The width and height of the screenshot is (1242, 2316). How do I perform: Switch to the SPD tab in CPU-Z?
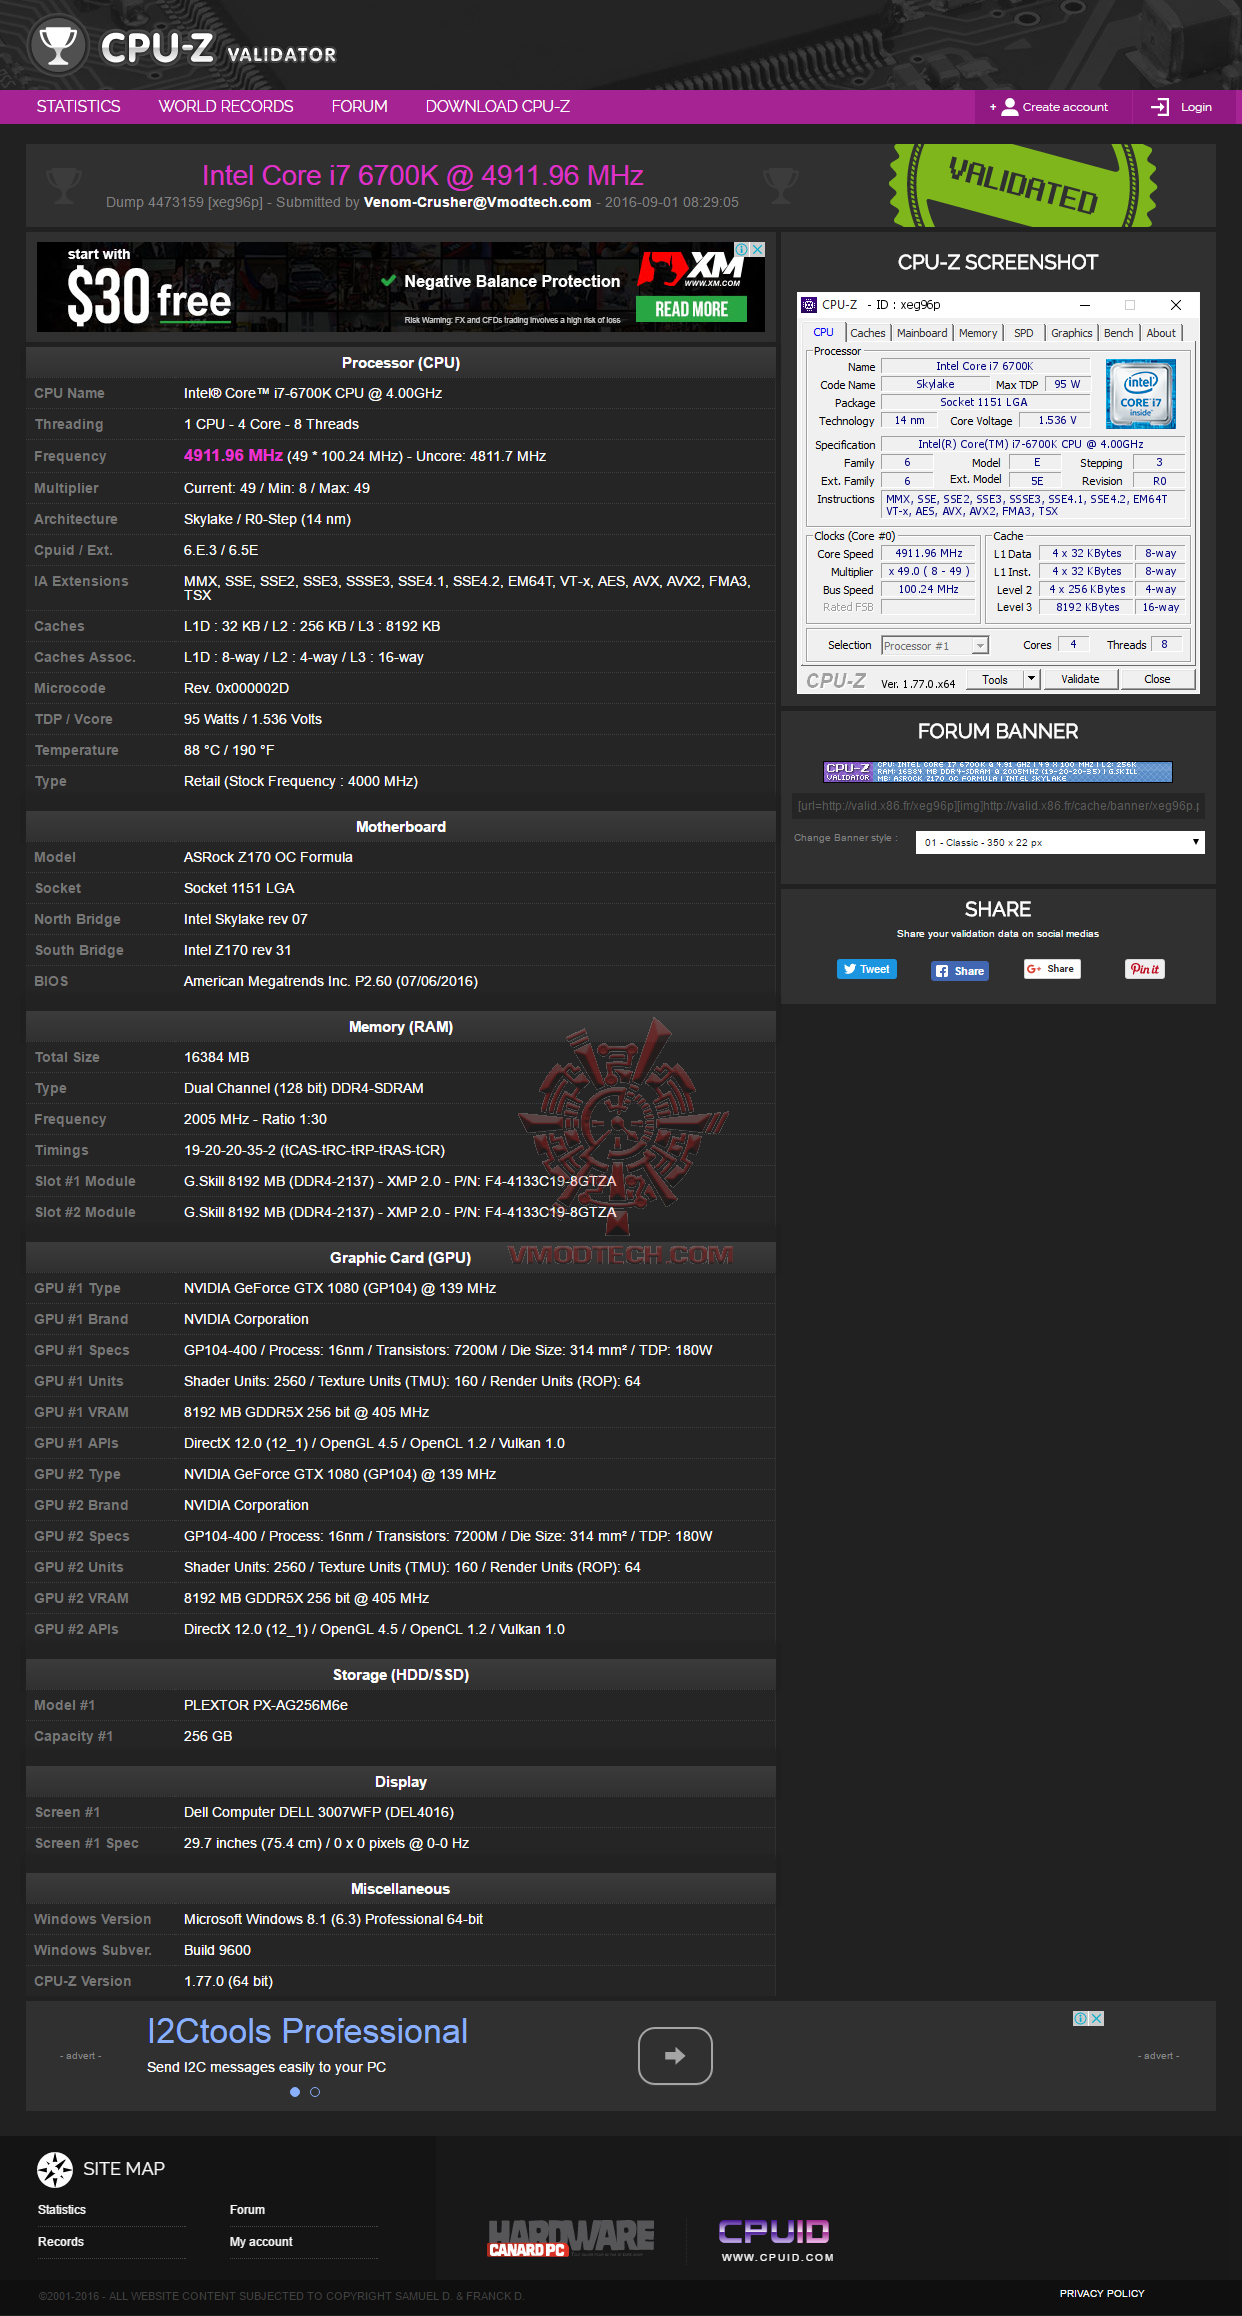(x=1024, y=333)
